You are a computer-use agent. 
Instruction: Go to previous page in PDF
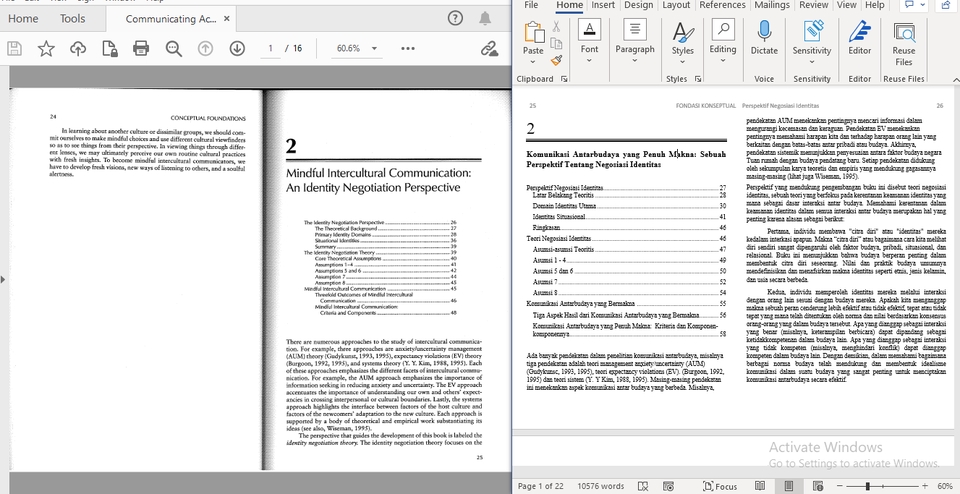click(205, 48)
